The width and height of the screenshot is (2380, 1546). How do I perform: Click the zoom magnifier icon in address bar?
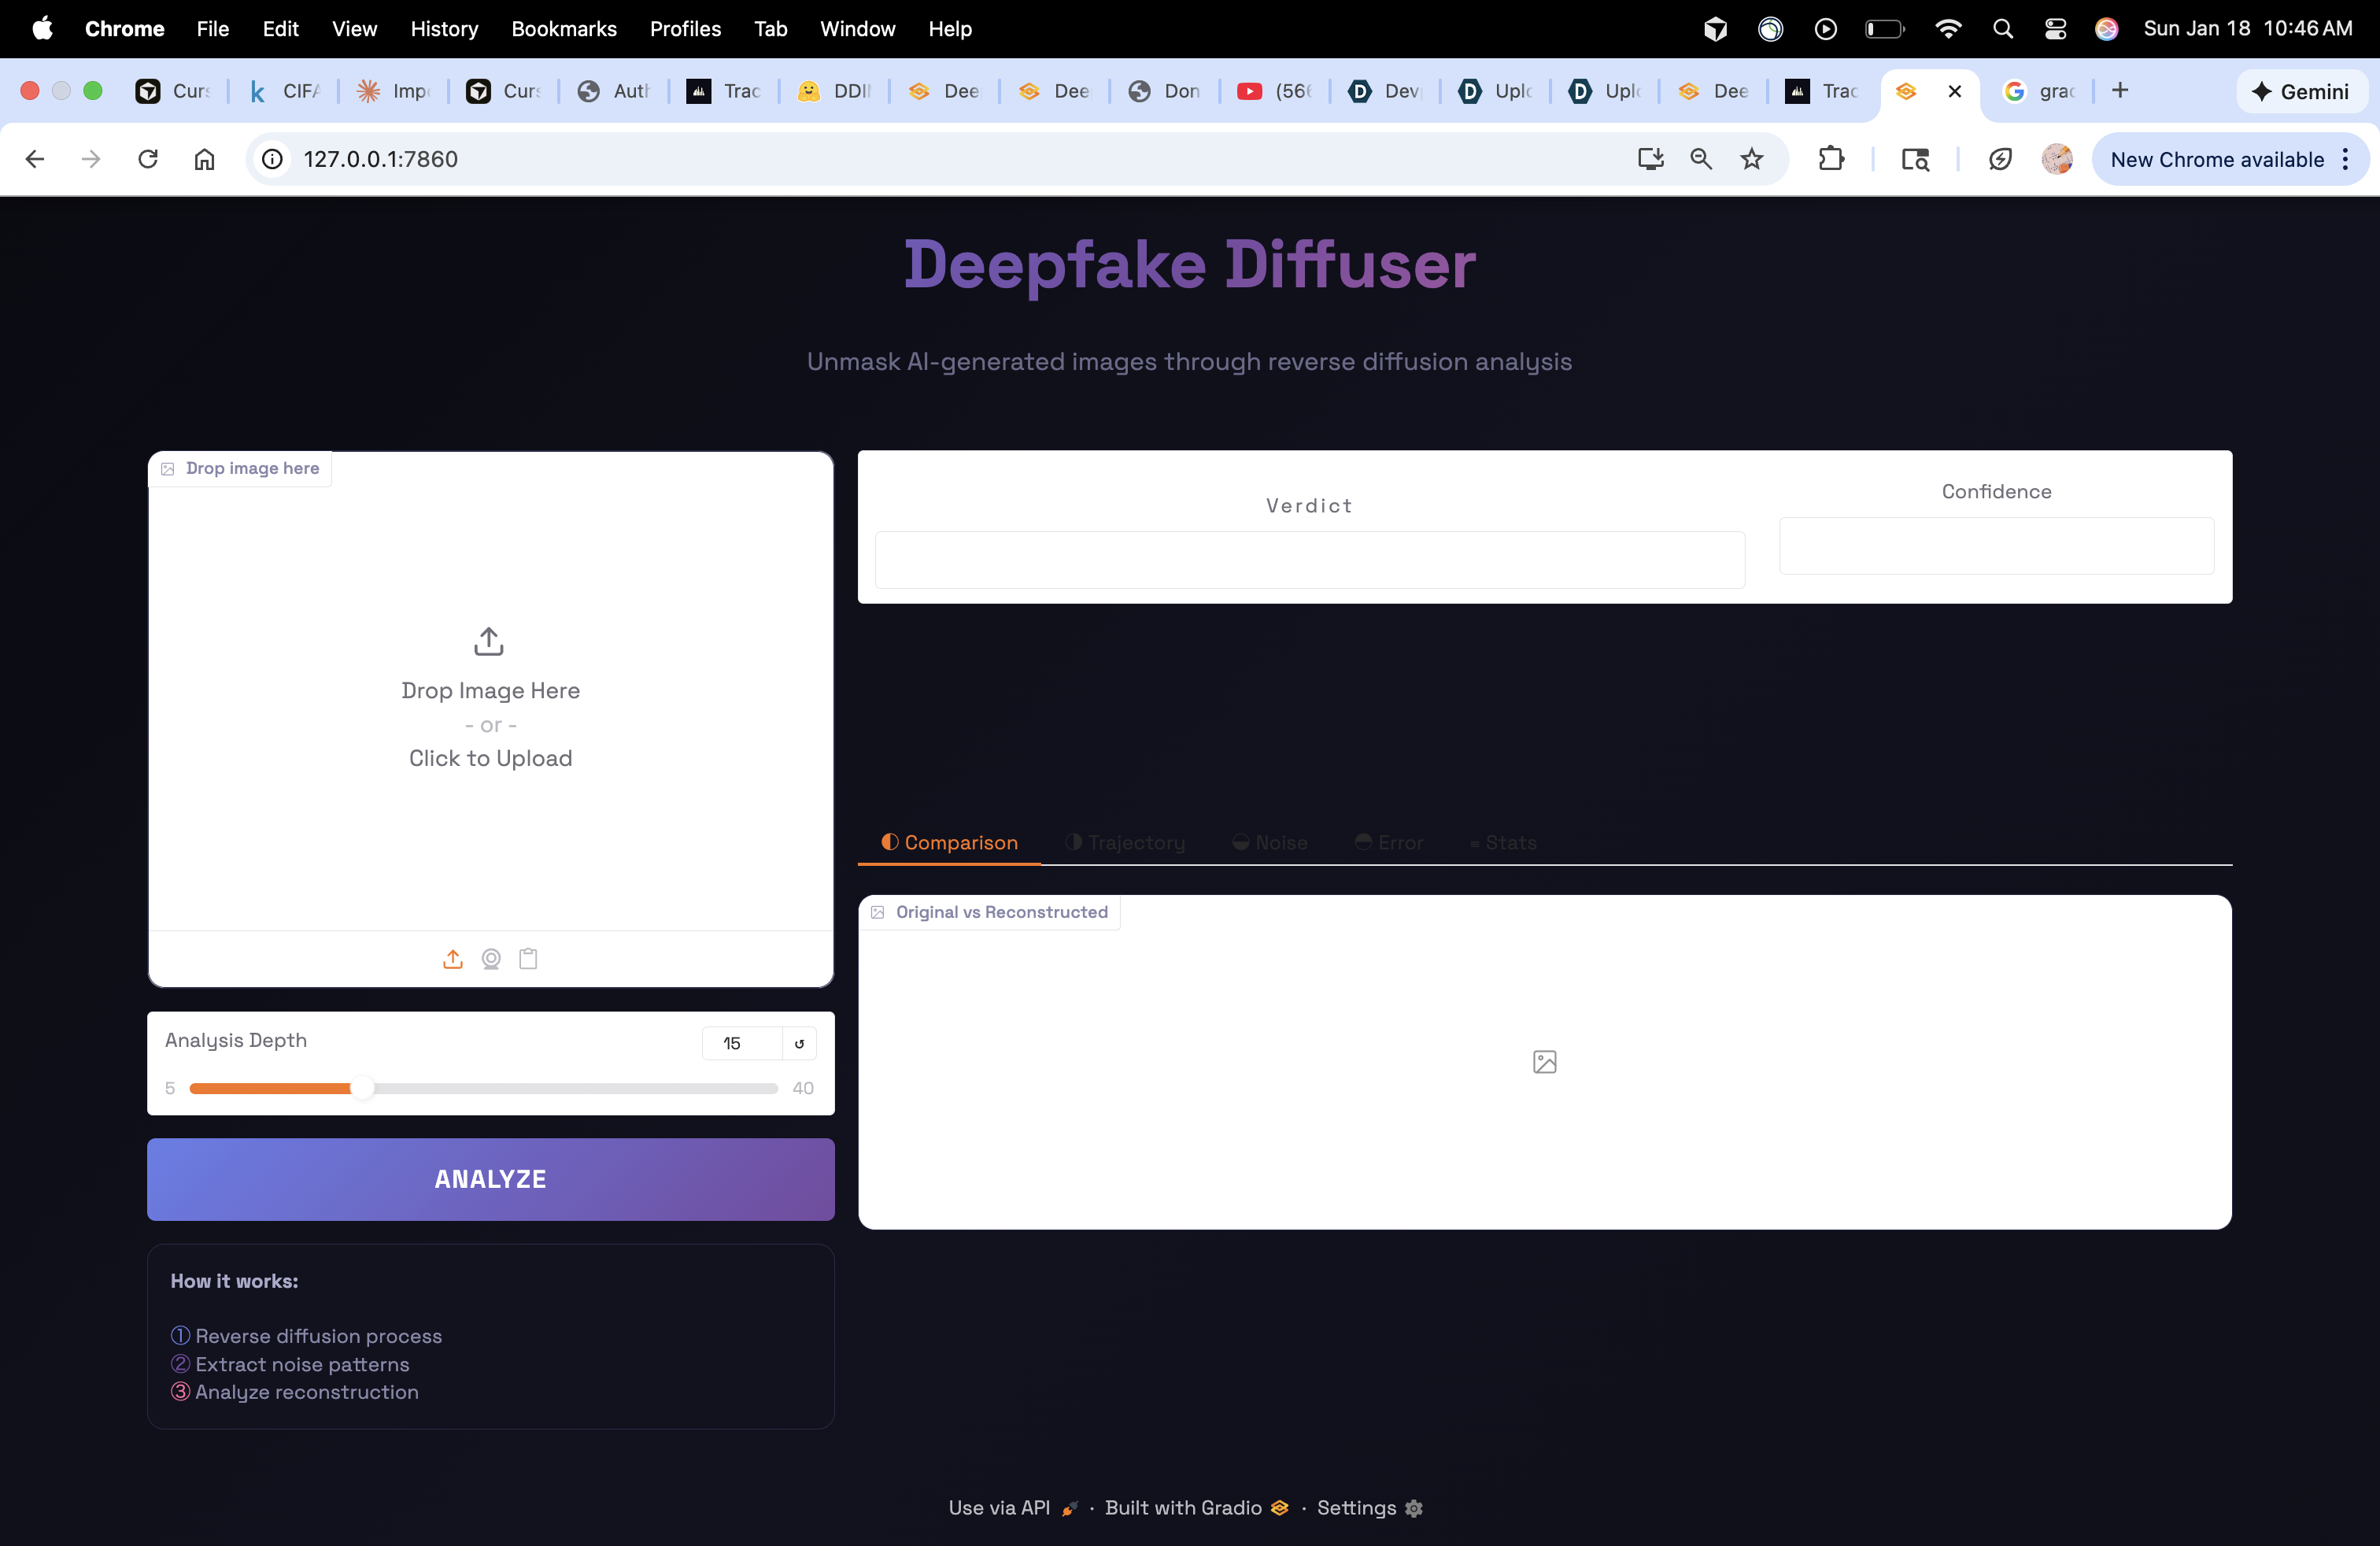[1700, 159]
